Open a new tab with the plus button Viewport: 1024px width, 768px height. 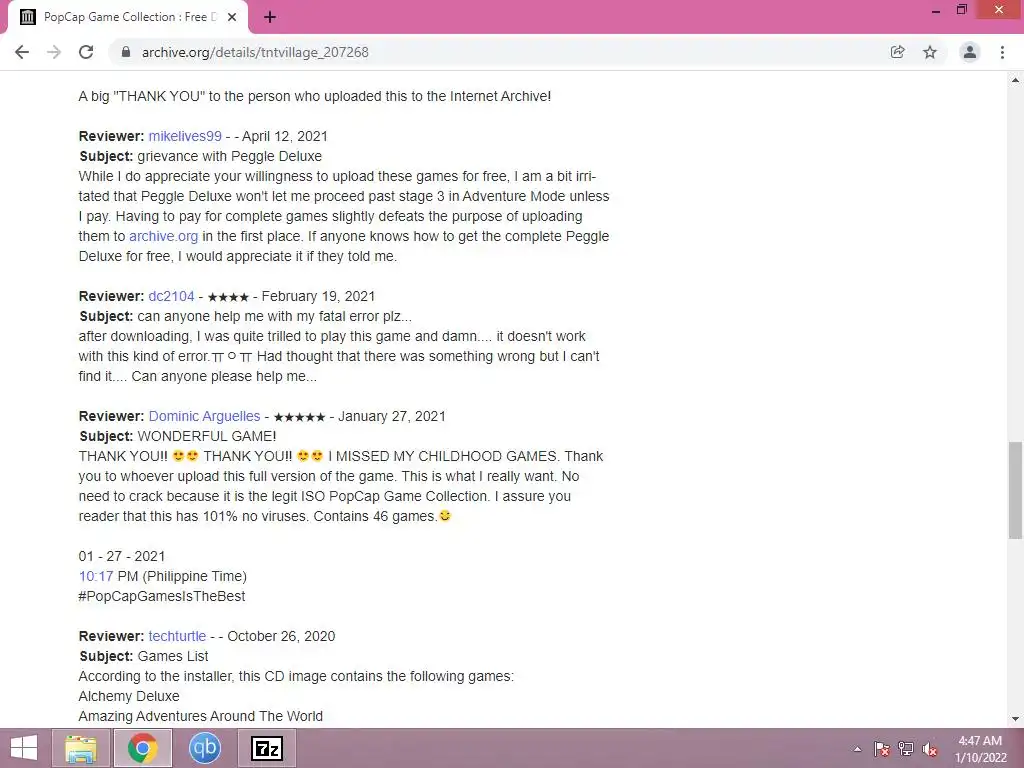(x=270, y=18)
